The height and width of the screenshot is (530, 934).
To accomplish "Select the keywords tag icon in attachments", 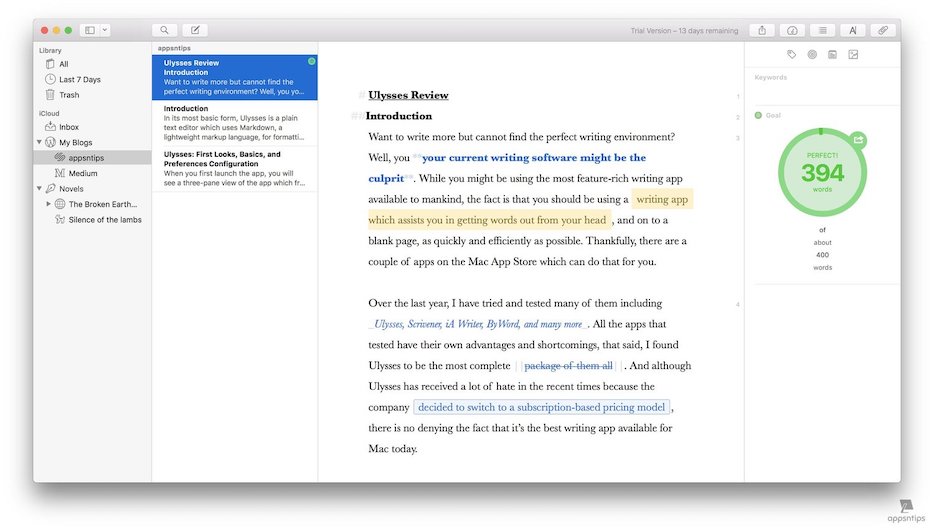I will coord(792,55).
